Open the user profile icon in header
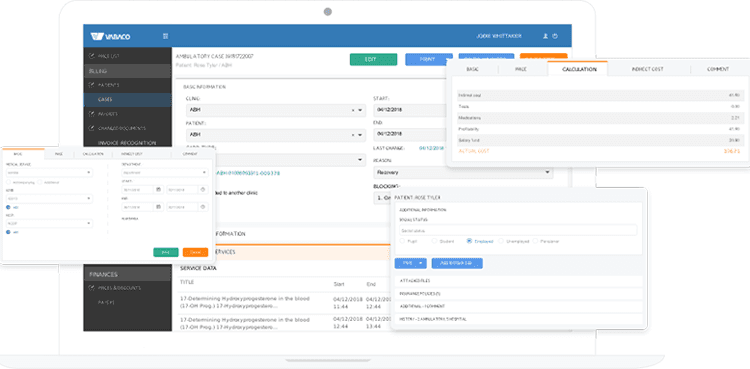The height and width of the screenshot is (369, 750). (545, 36)
